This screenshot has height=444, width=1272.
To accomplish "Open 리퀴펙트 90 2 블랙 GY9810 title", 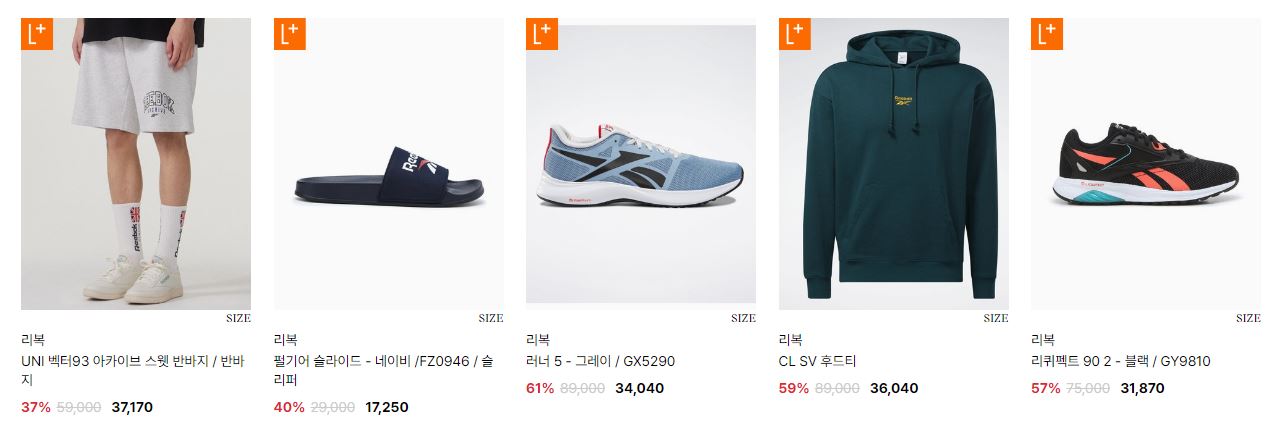I will tap(1120, 361).
